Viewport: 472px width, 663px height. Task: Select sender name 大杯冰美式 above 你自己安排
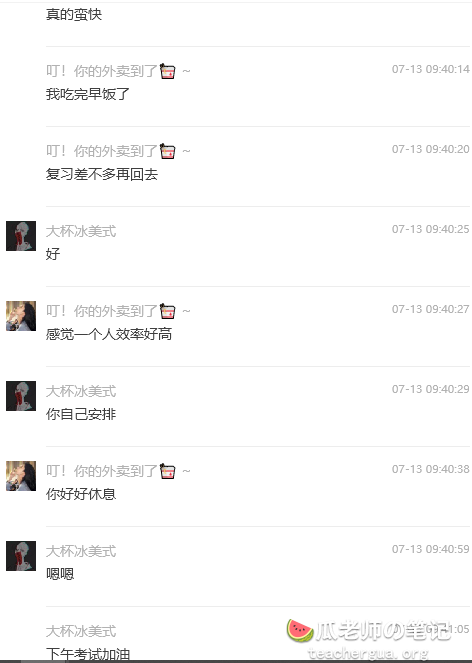[x=81, y=391]
